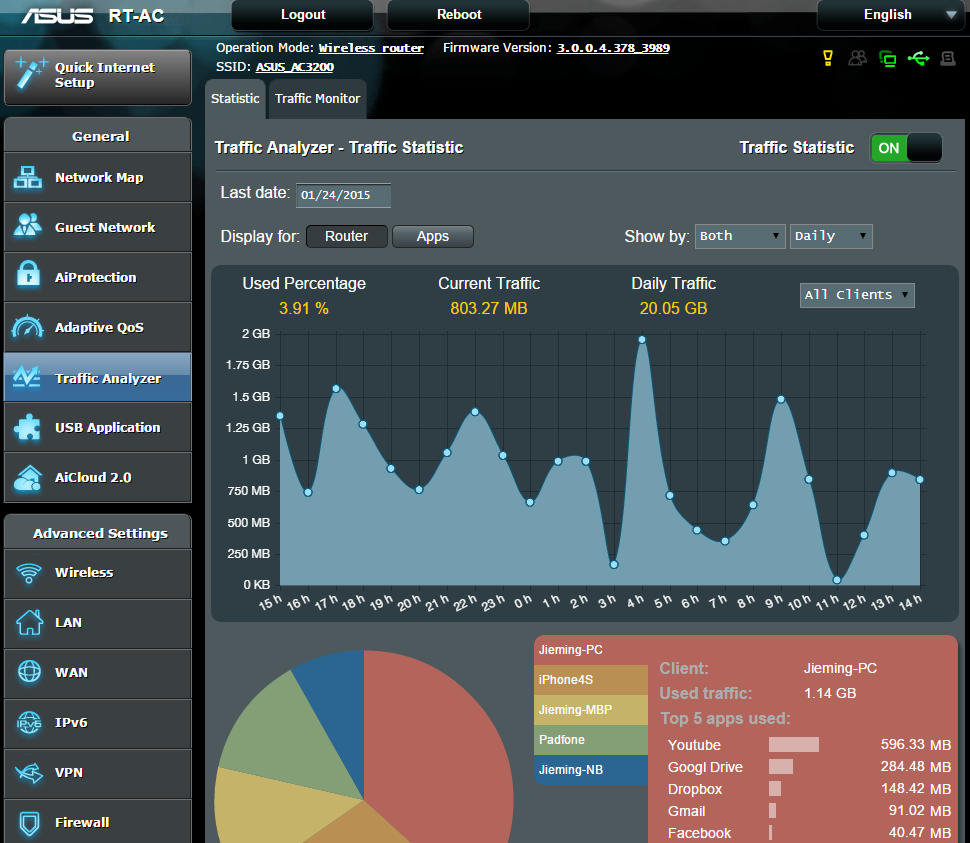970x843 pixels.
Task: Open the All Clients dropdown
Action: (x=857, y=295)
